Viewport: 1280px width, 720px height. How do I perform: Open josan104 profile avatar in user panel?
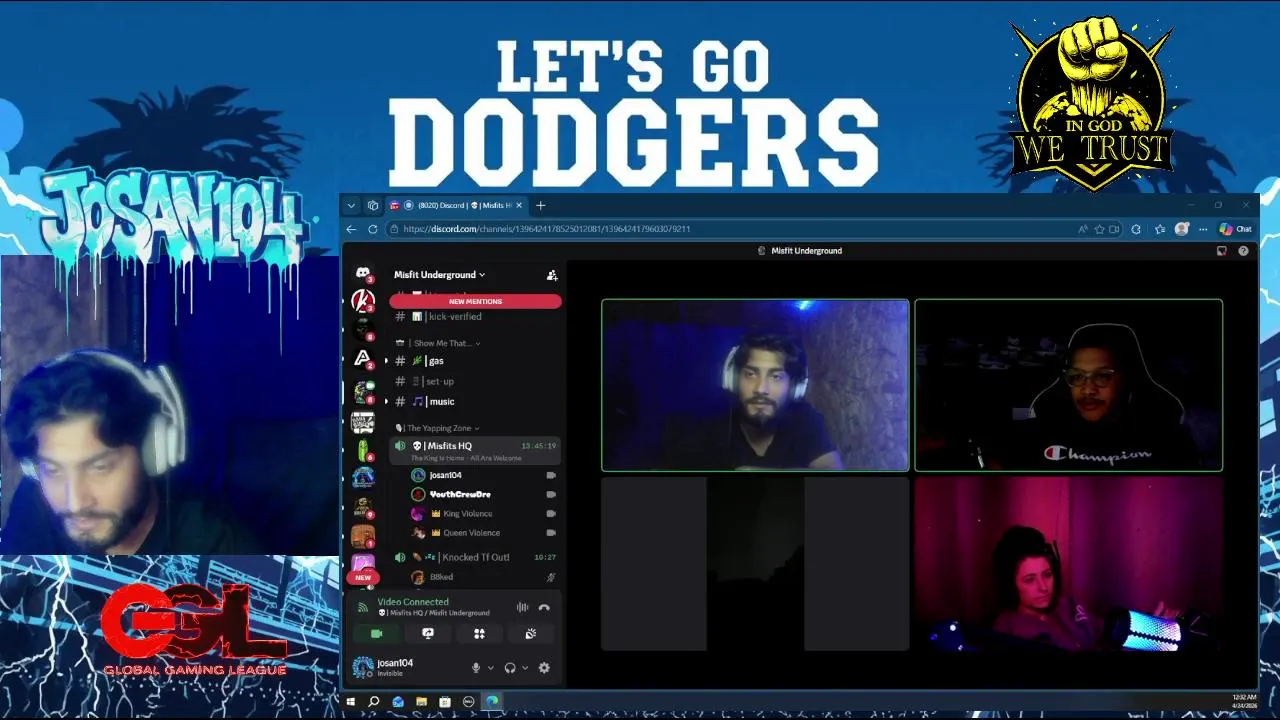click(x=363, y=667)
